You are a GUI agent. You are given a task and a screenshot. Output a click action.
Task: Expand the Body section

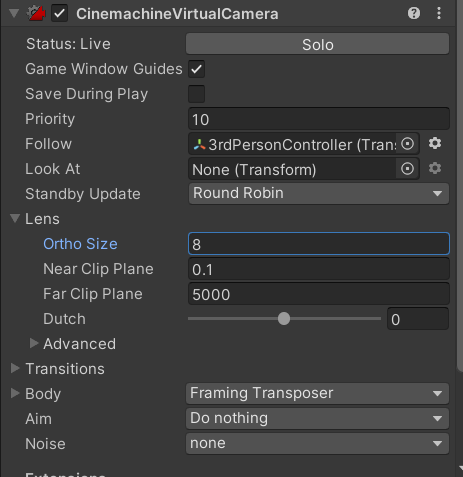(15, 393)
